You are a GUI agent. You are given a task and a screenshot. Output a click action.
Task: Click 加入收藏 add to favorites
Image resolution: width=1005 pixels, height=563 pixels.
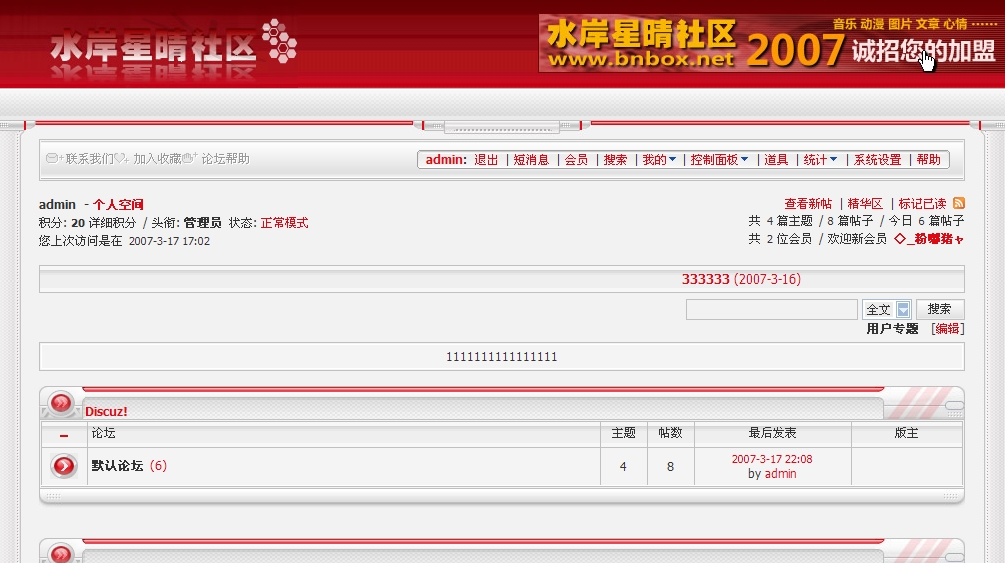pos(157,158)
